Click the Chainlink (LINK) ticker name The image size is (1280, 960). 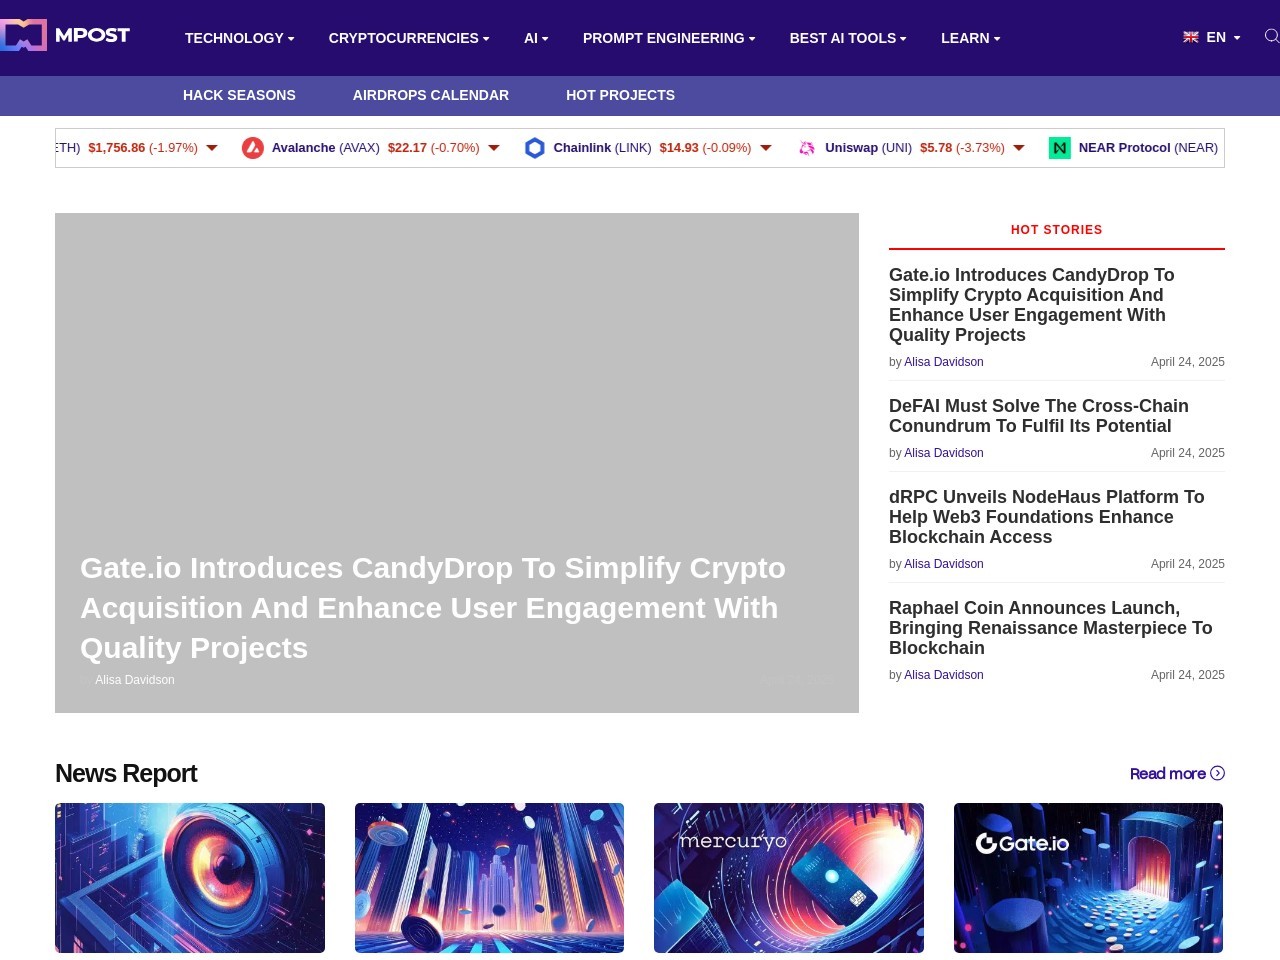pos(603,148)
